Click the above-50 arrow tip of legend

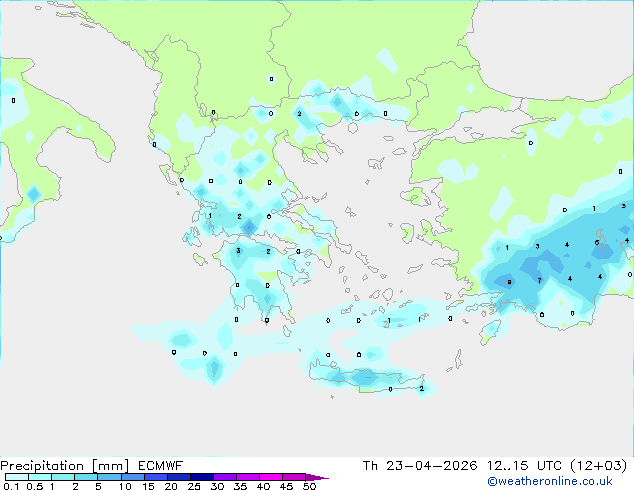pos(317,477)
